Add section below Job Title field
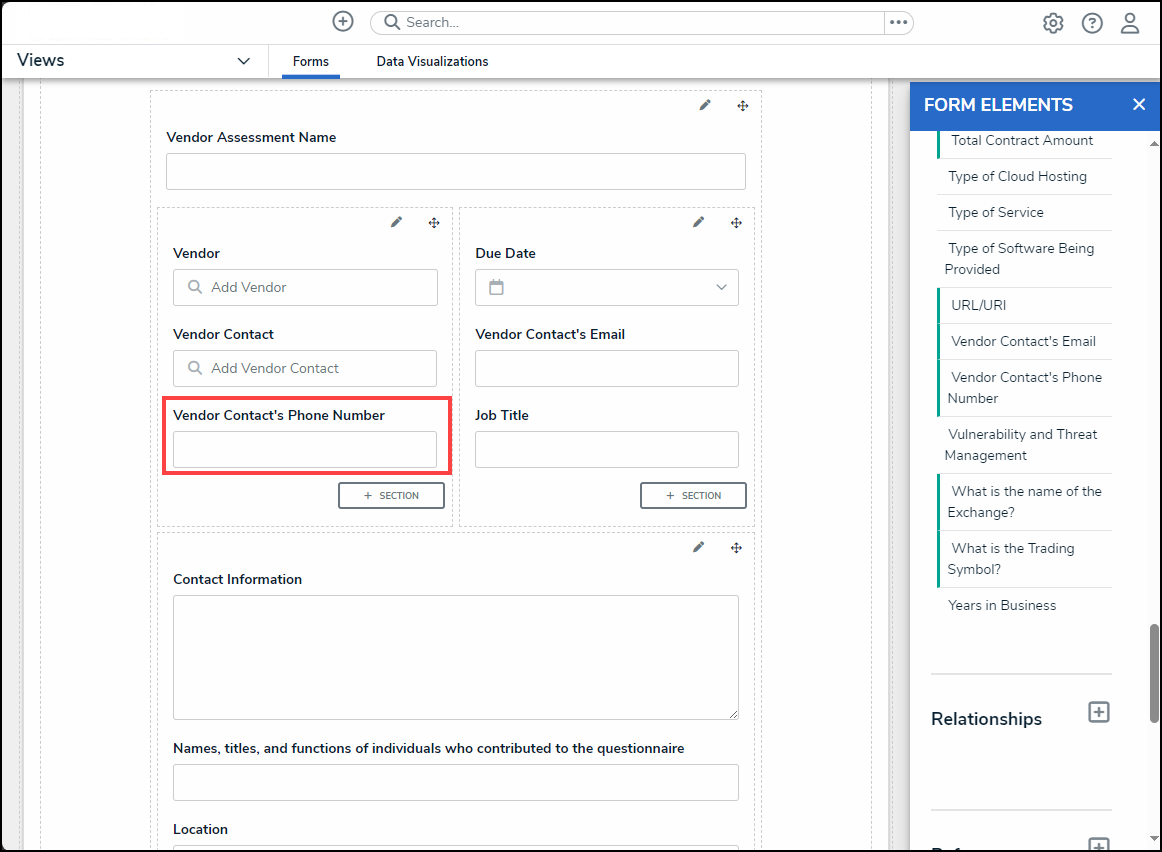The height and width of the screenshot is (852, 1162). pyautogui.click(x=693, y=495)
